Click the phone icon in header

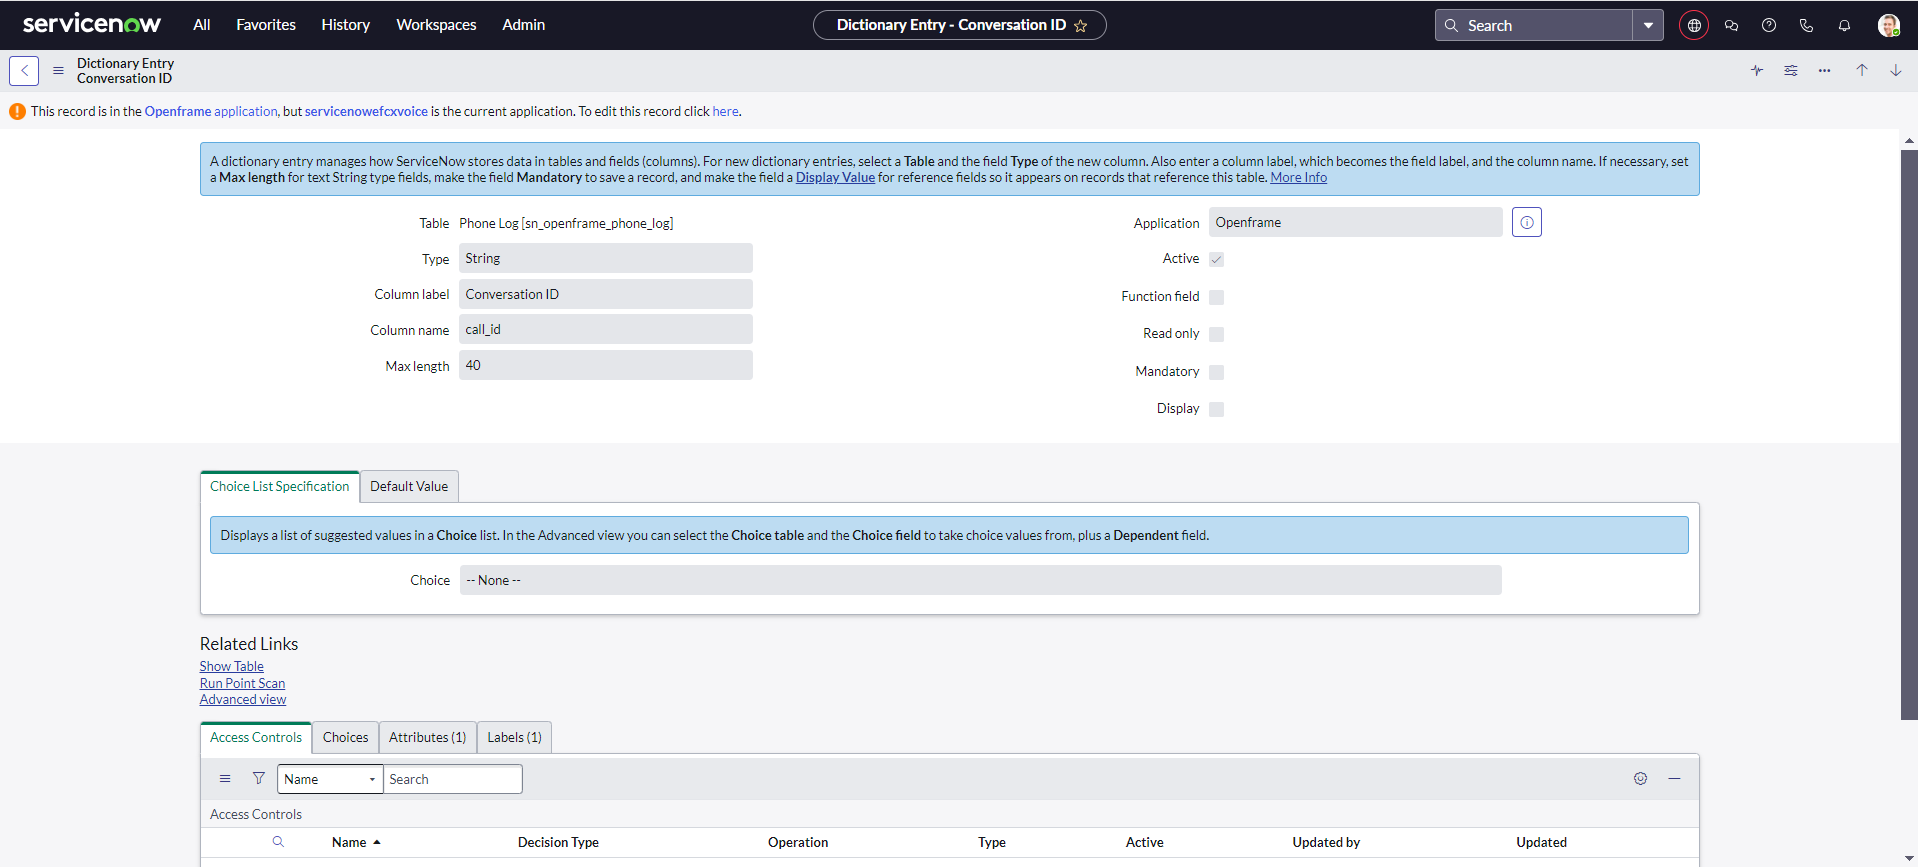1806,26
